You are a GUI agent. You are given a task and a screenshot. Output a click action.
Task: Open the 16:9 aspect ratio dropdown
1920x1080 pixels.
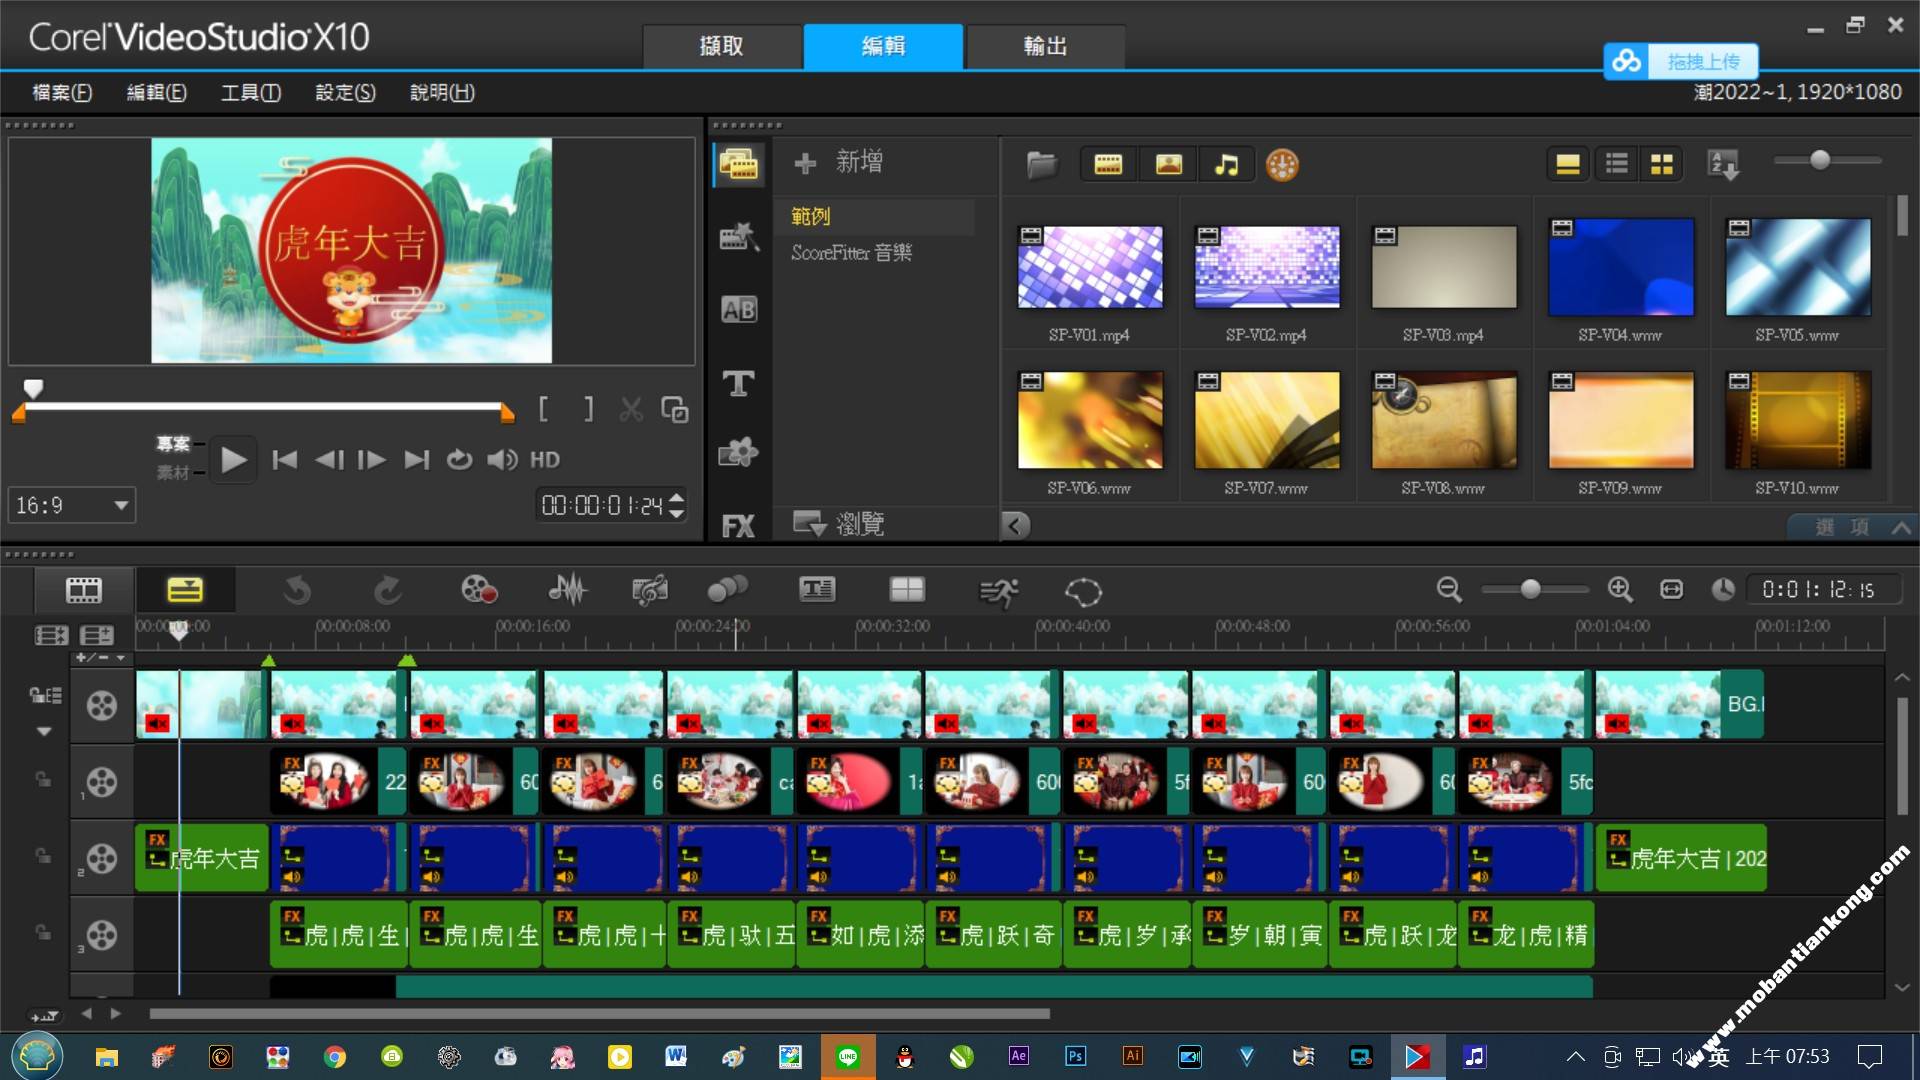(x=72, y=505)
